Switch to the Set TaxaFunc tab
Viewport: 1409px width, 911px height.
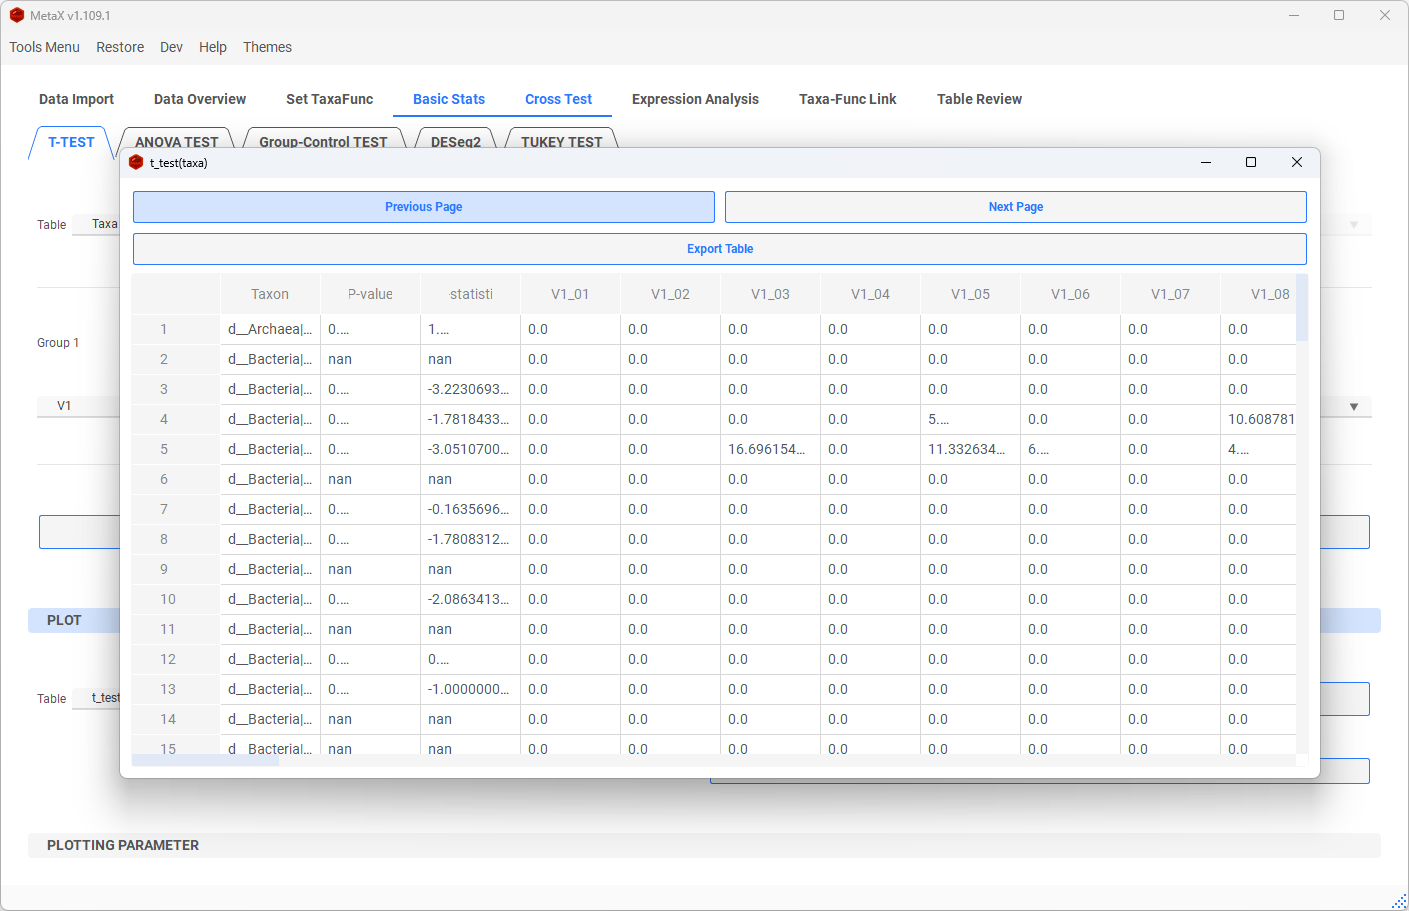point(329,99)
